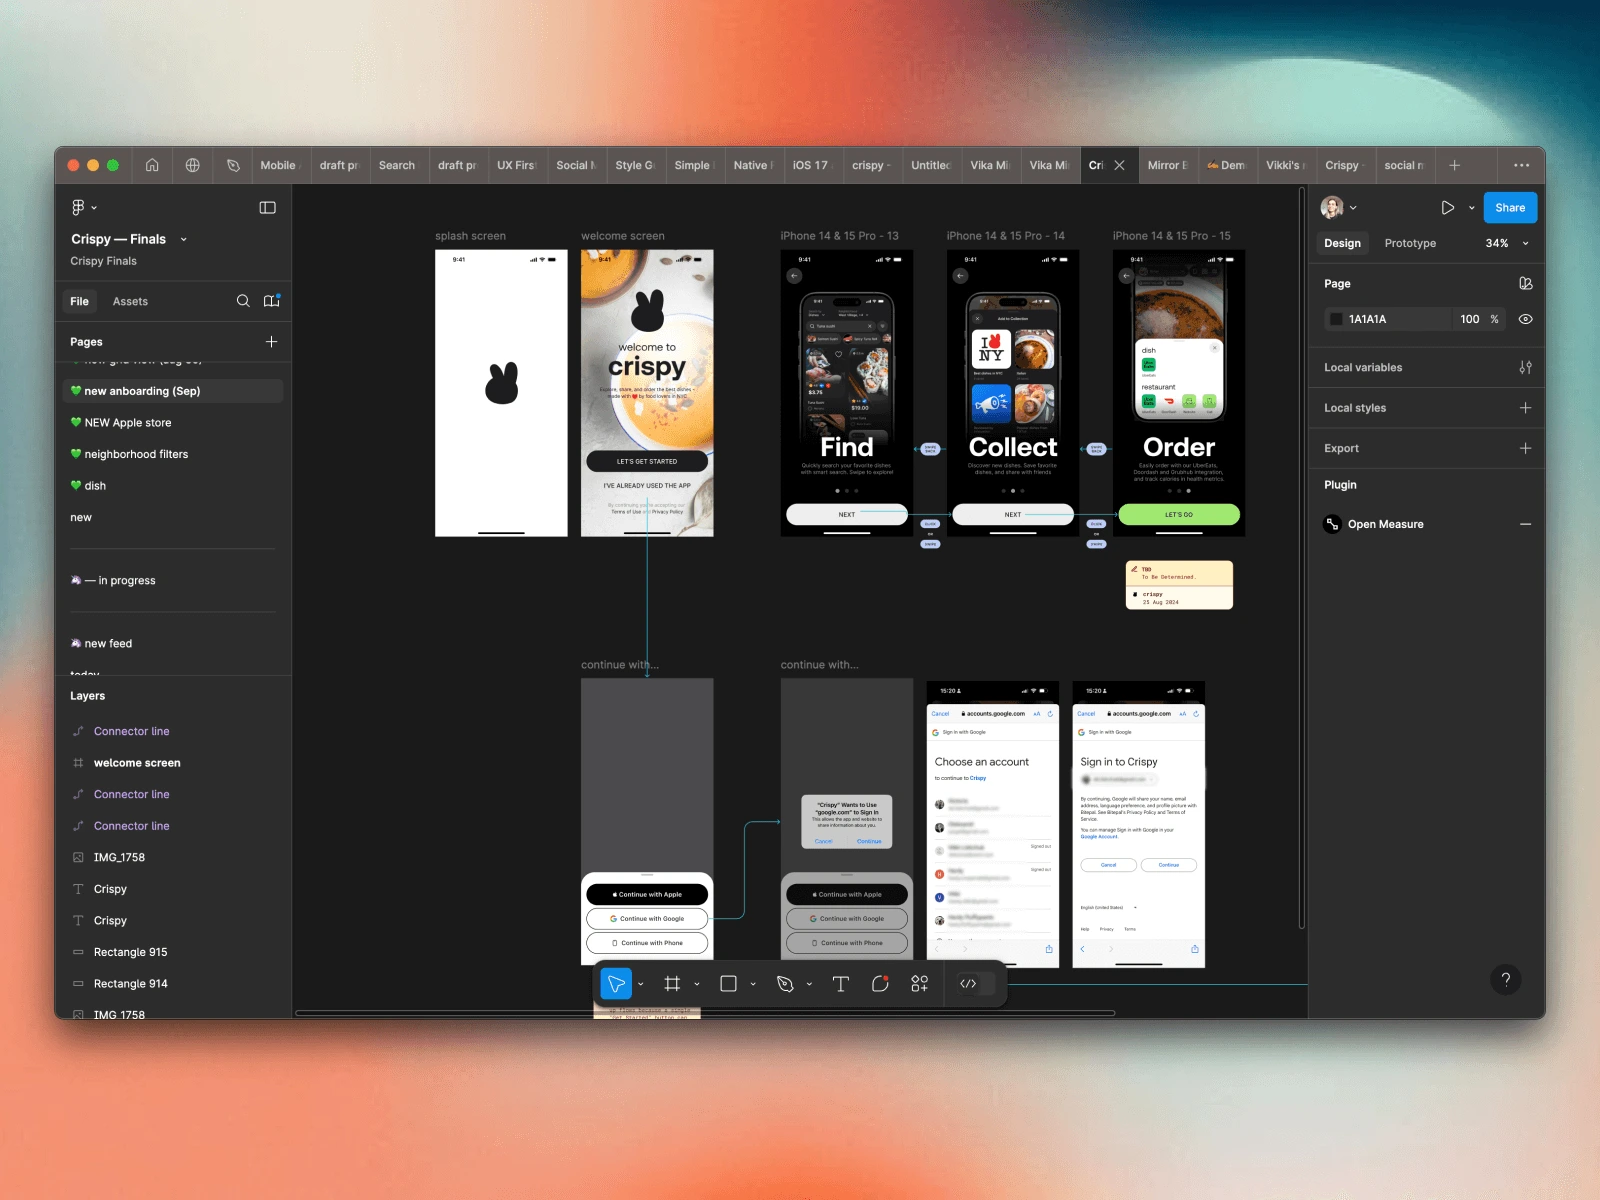Click the 1A1A1A page color swatch
The width and height of the screenshot is (1600, 1200).
click(x=1336, y=319)
